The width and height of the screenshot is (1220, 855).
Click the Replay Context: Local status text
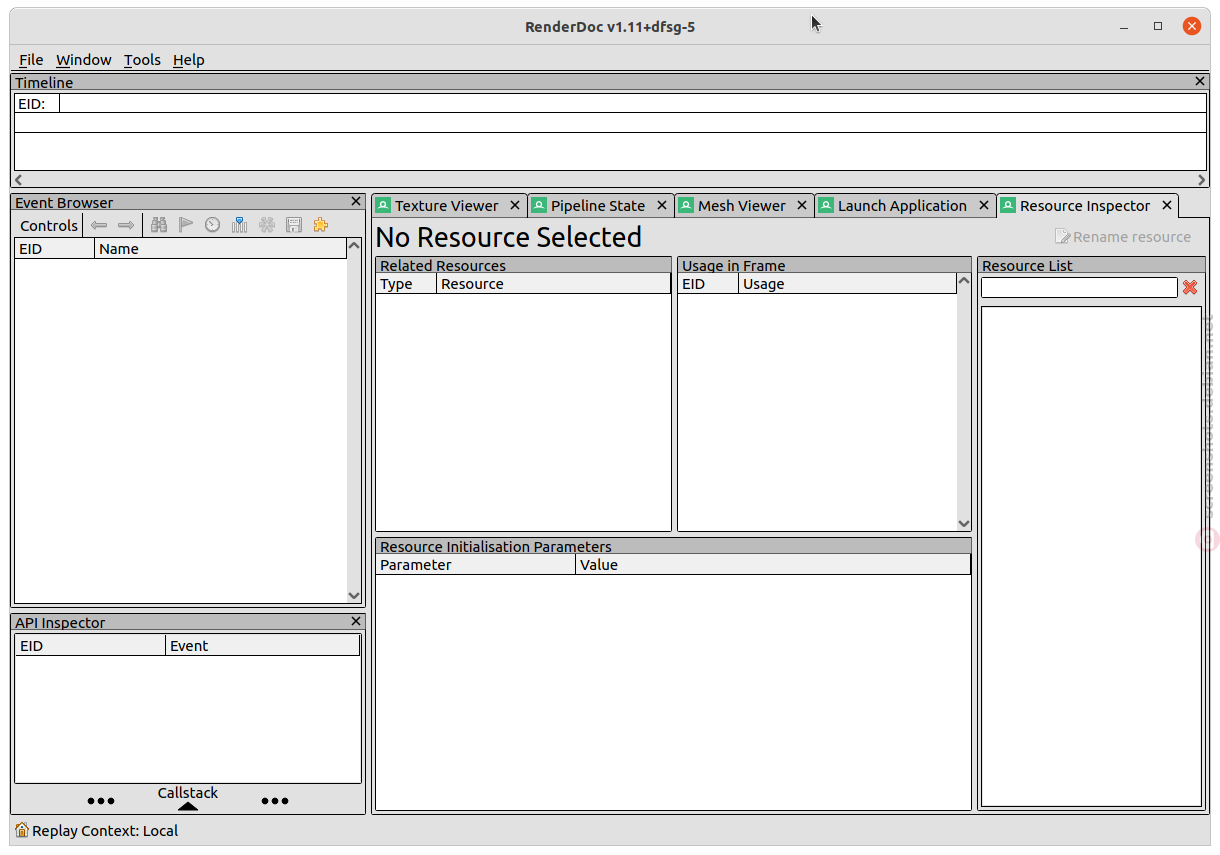point(105,830)
